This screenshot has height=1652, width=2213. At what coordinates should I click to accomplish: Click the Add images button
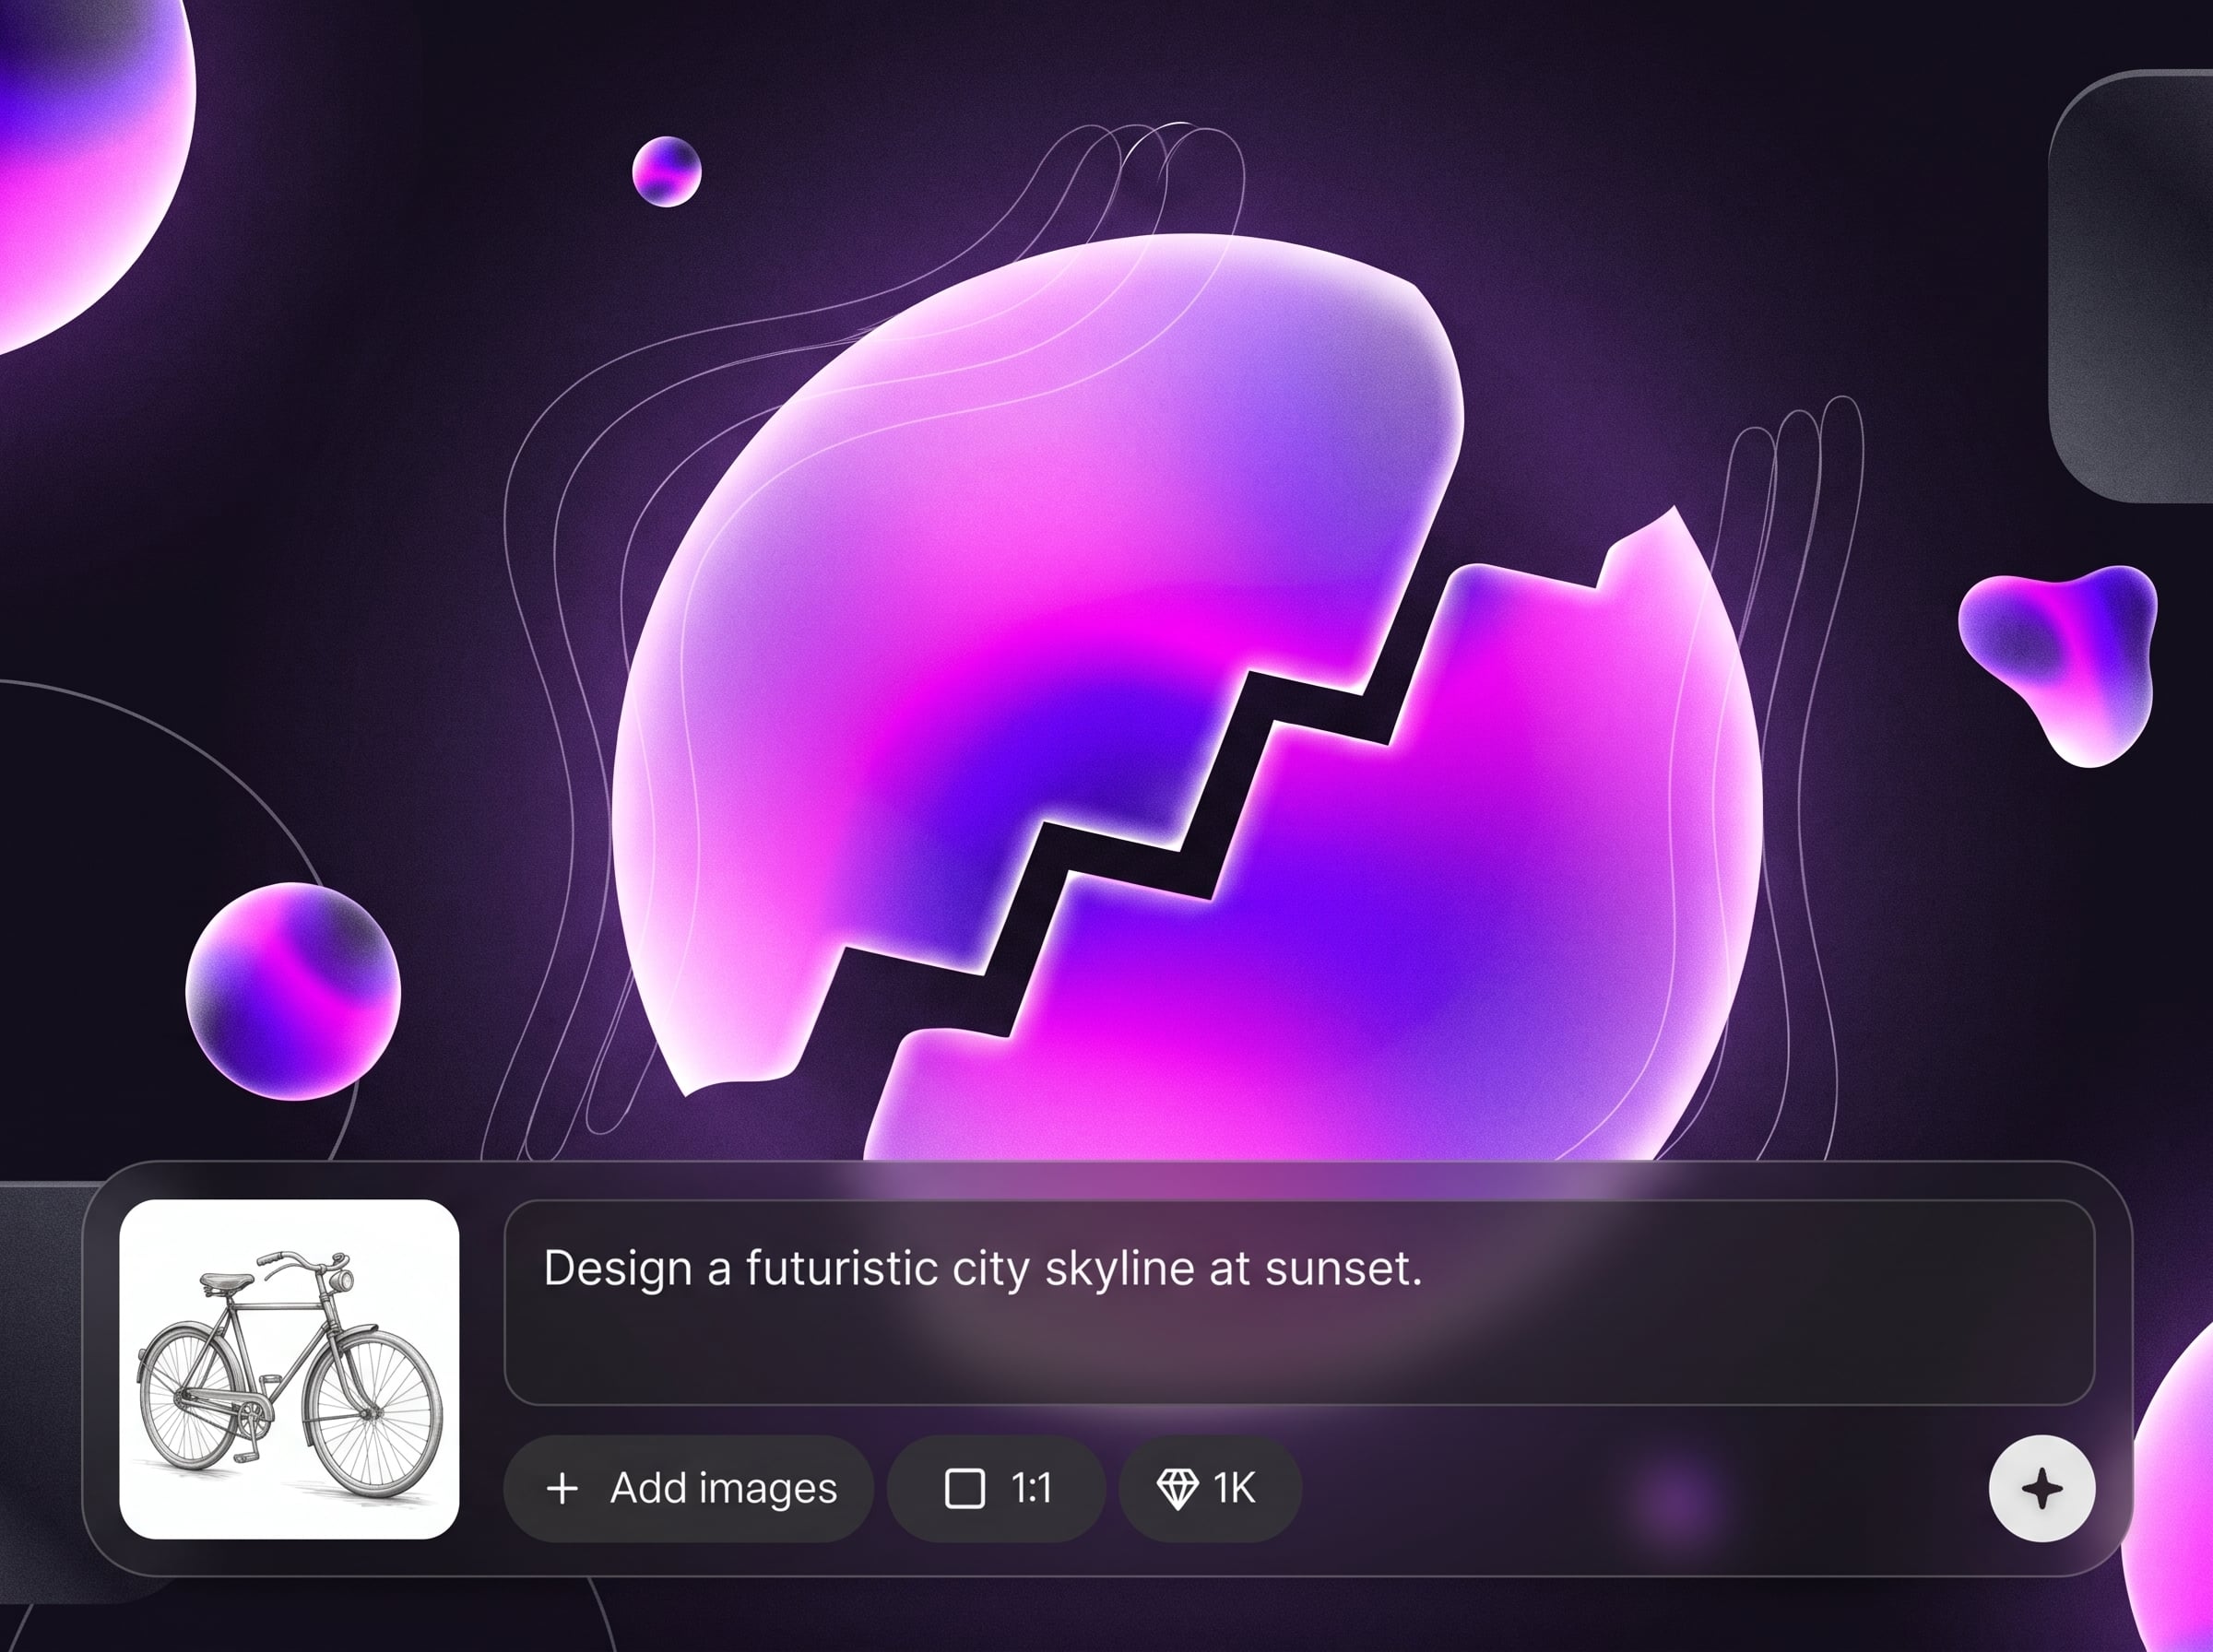pos(688,1489)
